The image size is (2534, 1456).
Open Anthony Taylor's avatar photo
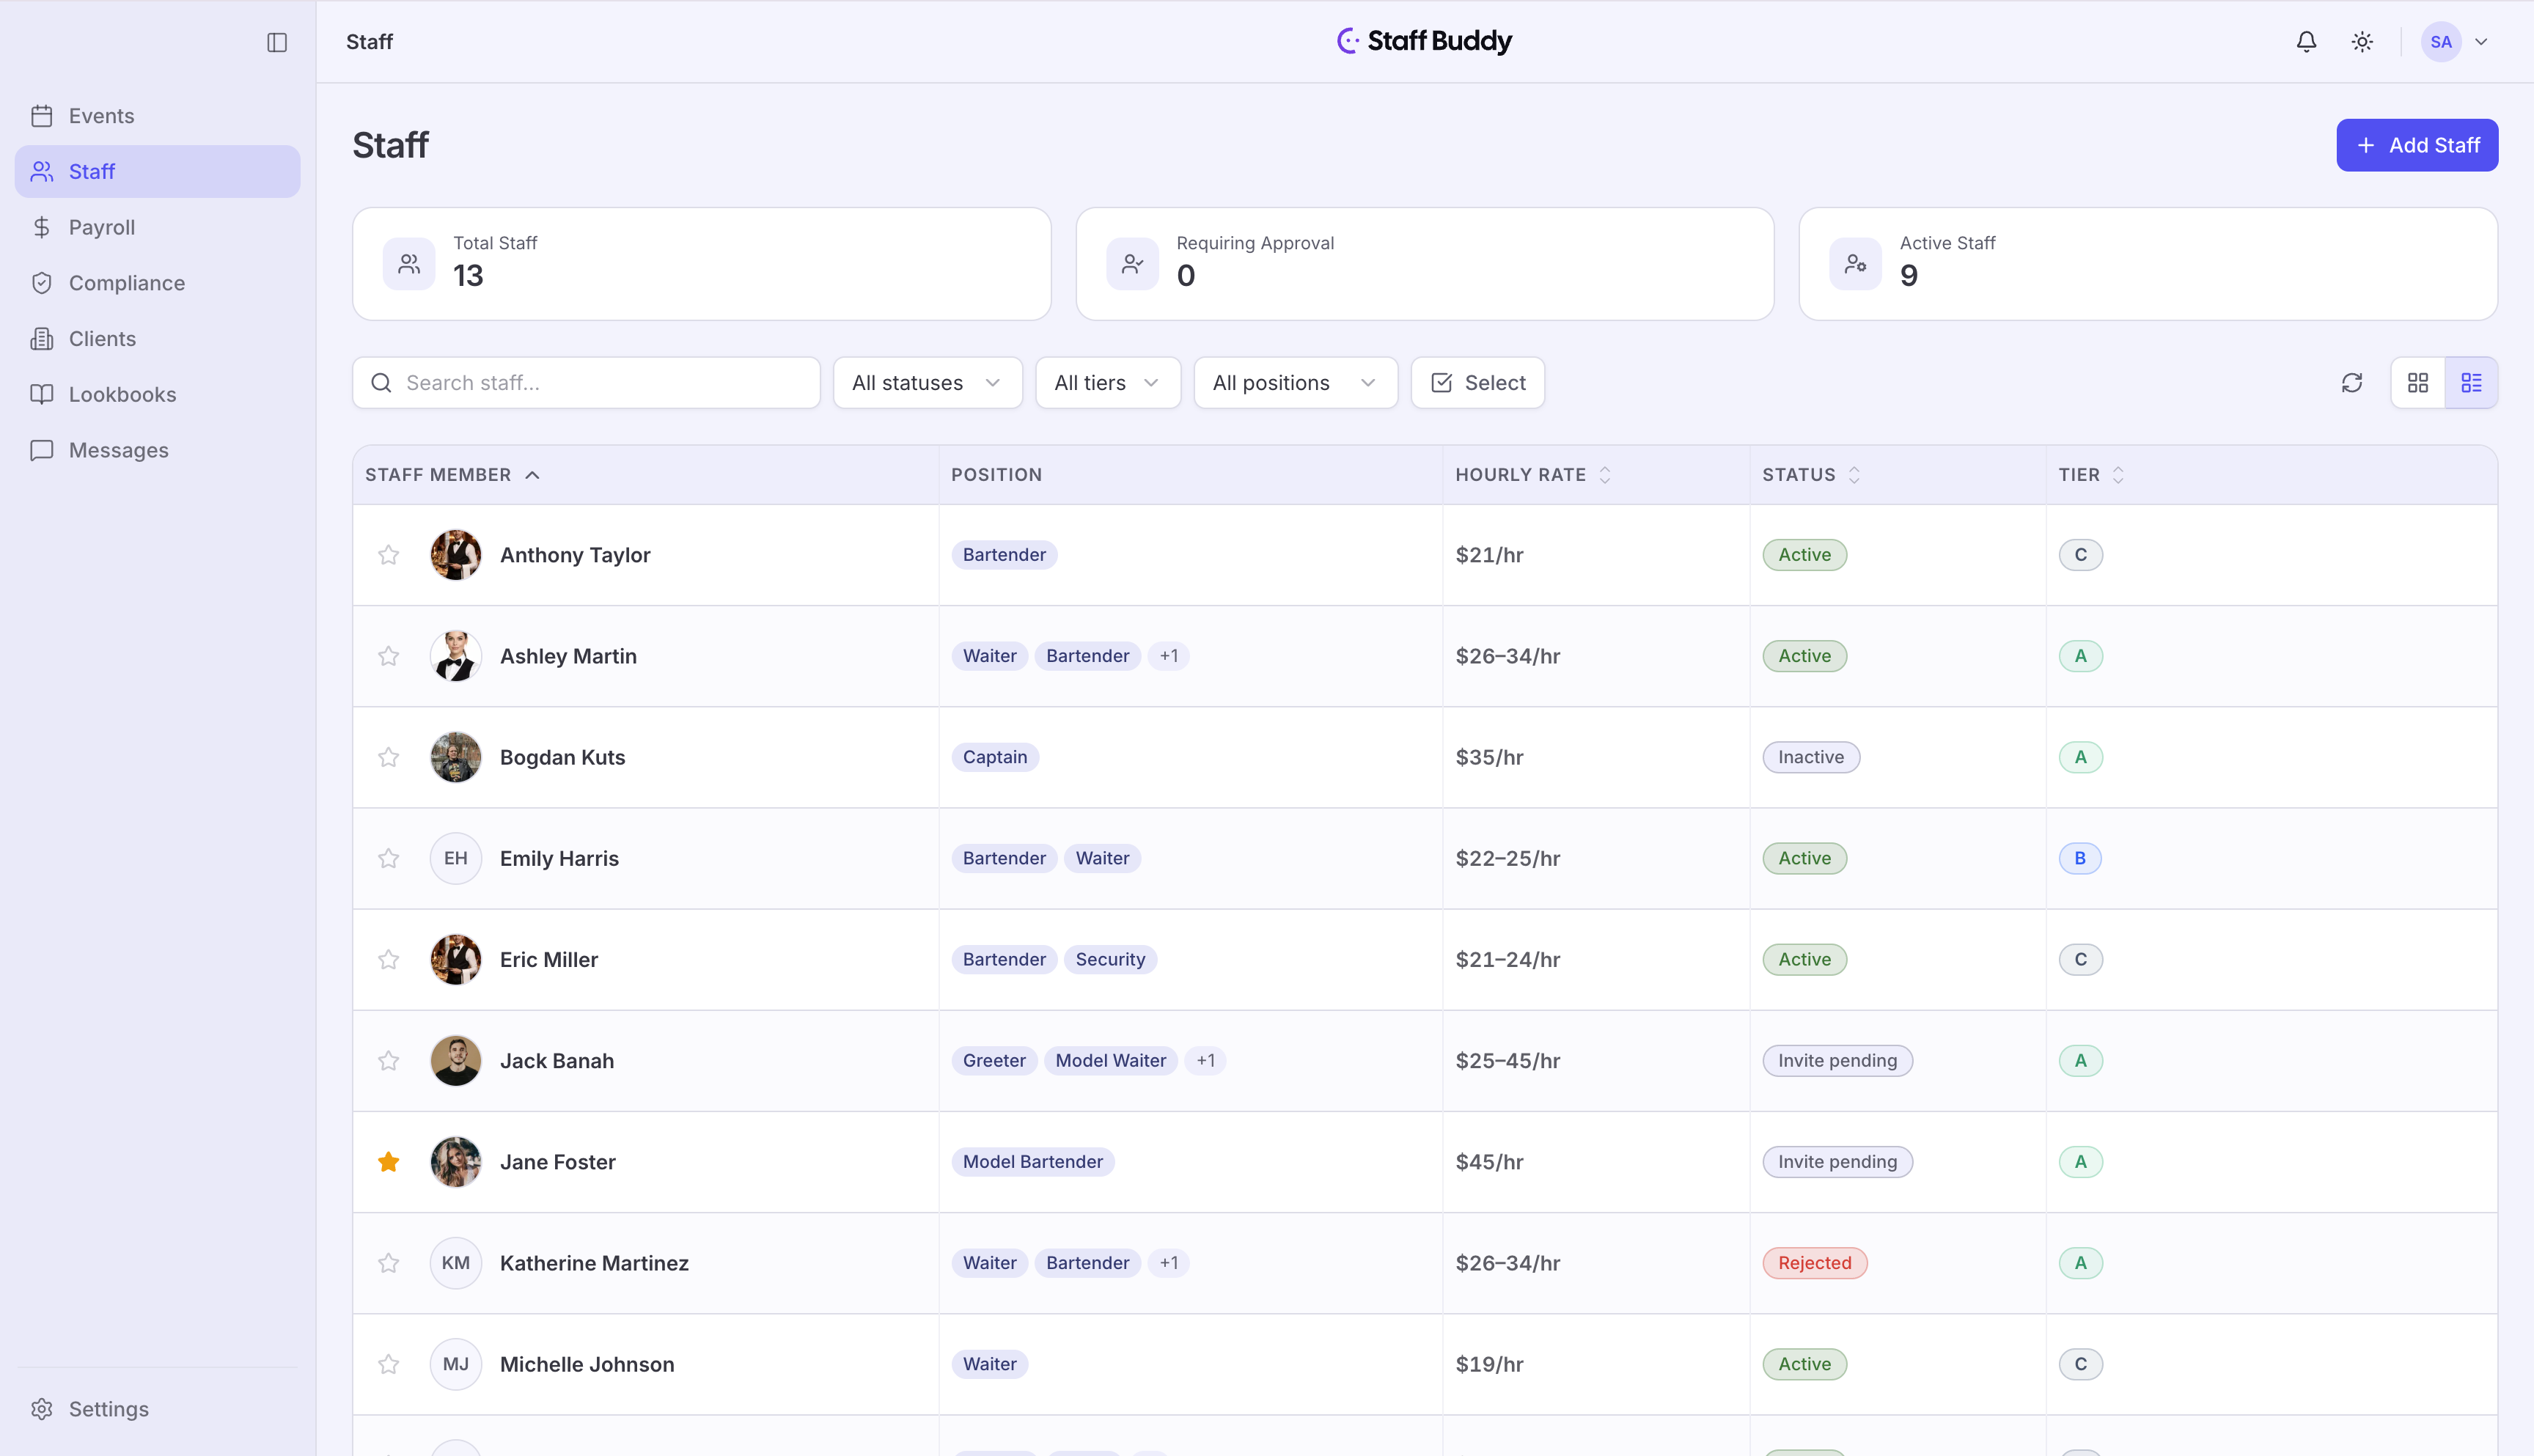coord(456,555)
